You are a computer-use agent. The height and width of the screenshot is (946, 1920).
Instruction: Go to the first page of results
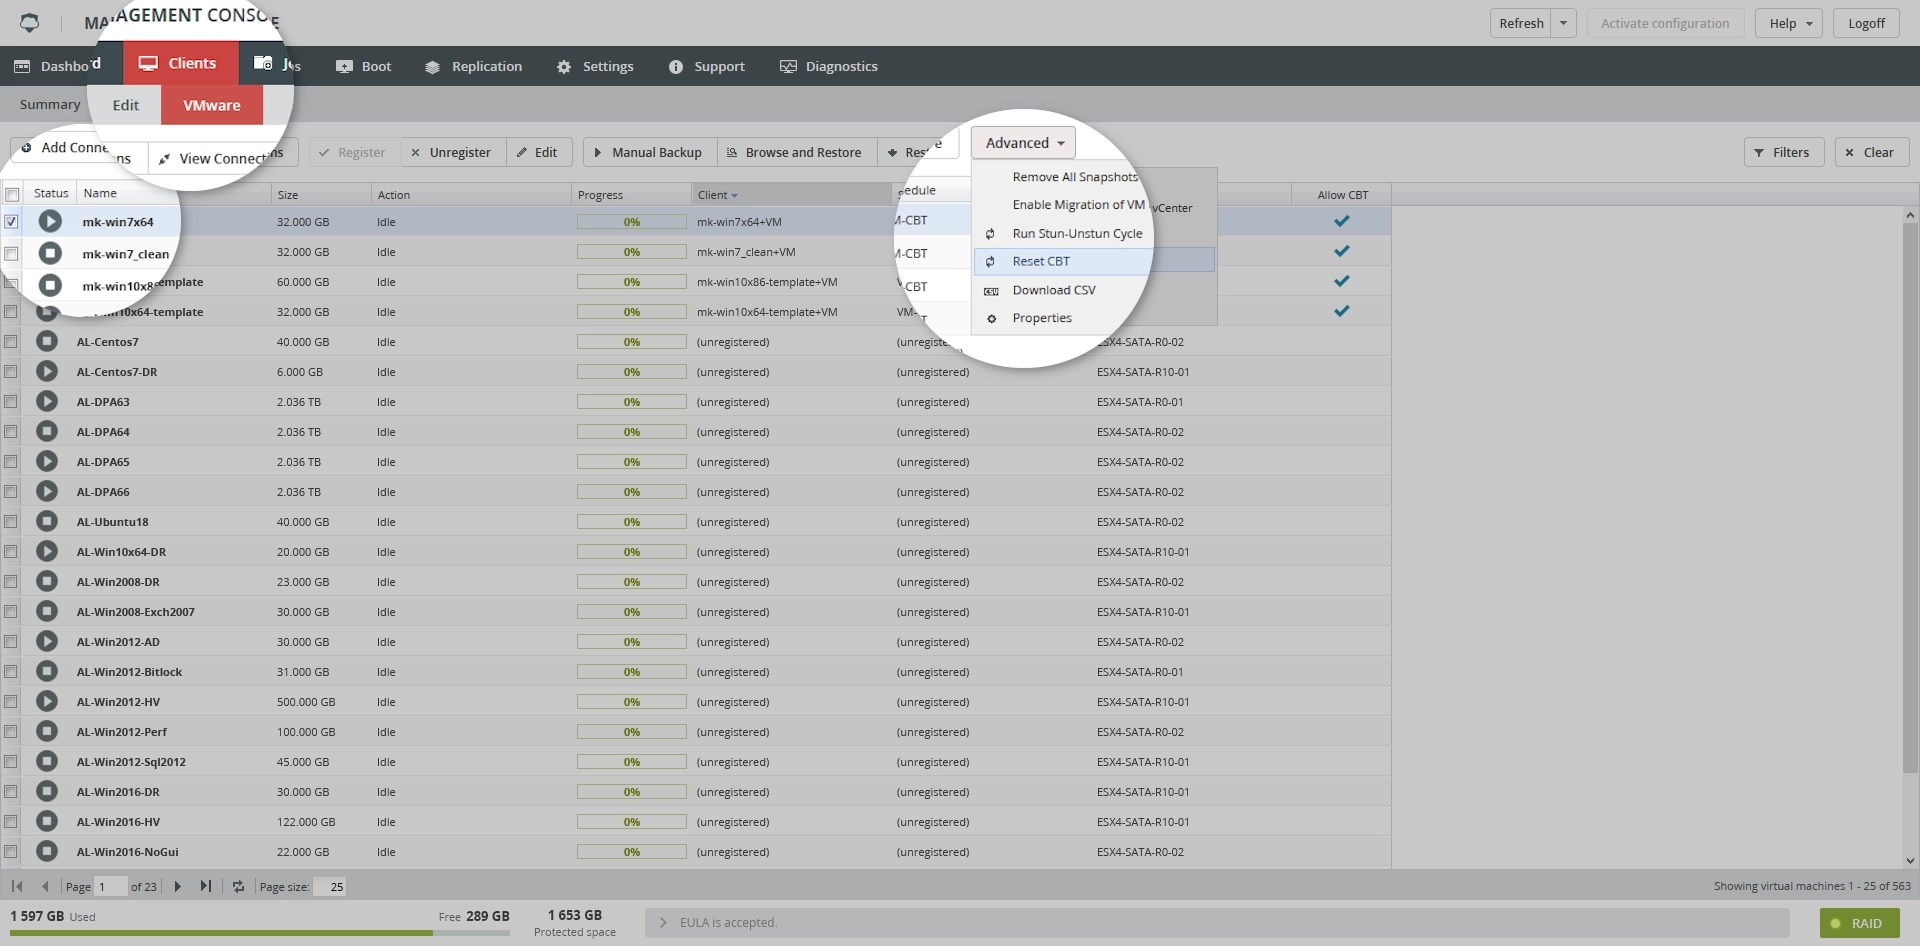pos(17,886)
